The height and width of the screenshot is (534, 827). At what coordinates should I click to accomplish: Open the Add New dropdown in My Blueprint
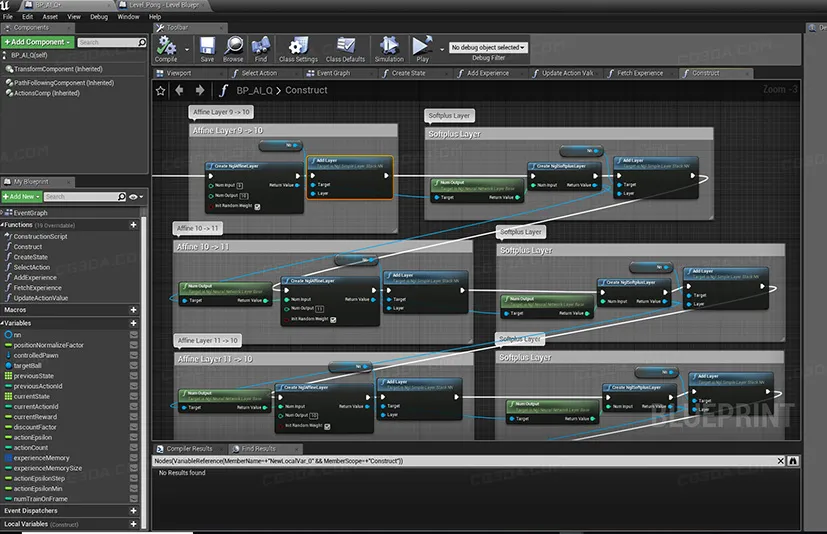(21, 196)
